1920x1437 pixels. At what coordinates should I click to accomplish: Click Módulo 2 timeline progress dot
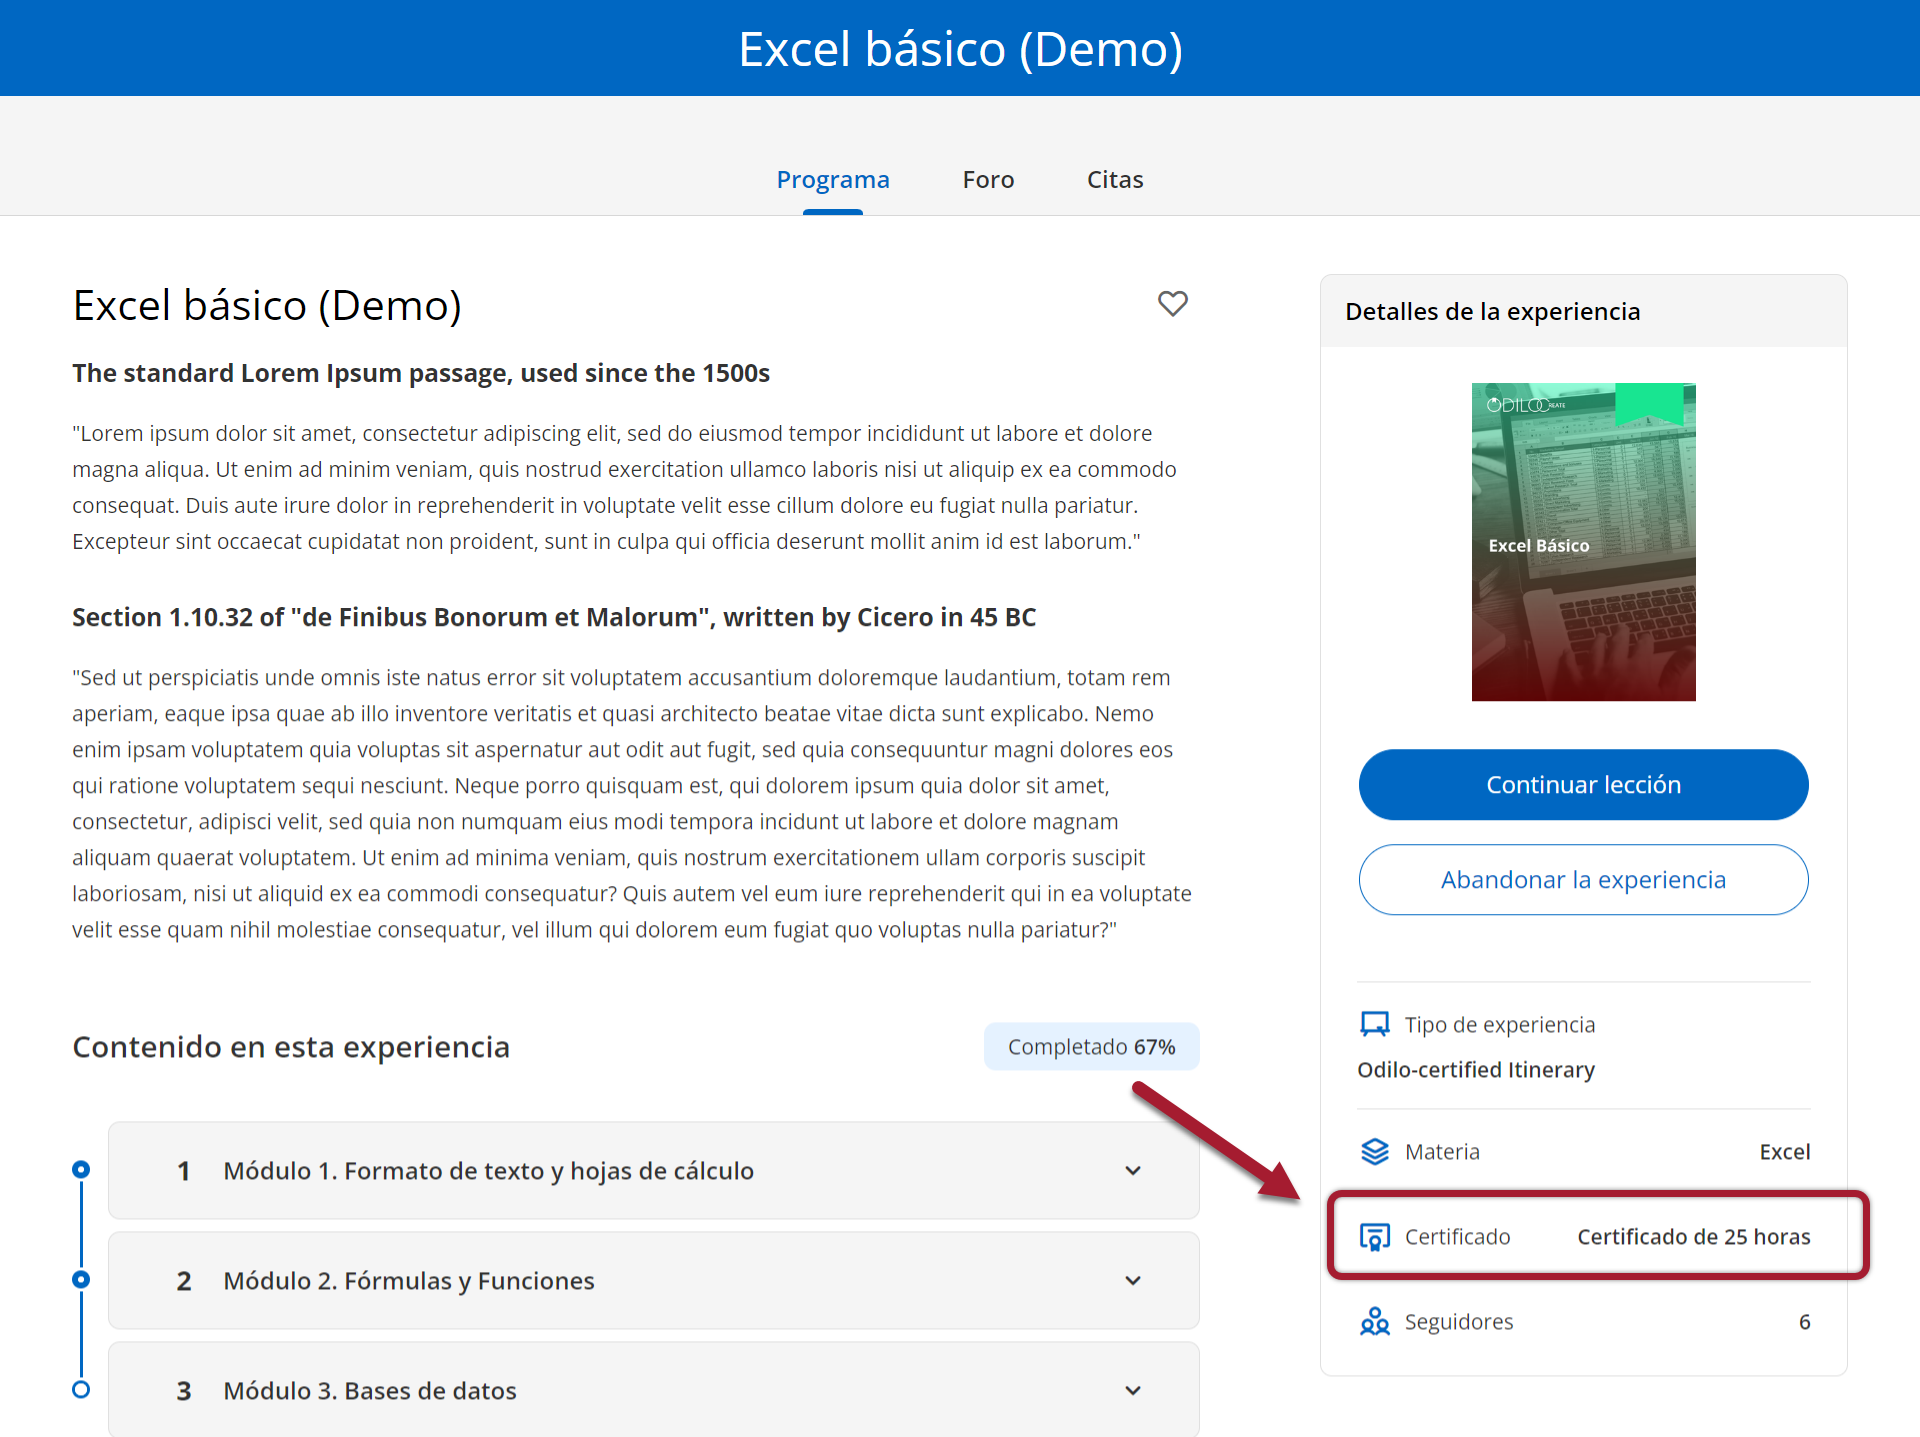click(x=81, y=1280)
